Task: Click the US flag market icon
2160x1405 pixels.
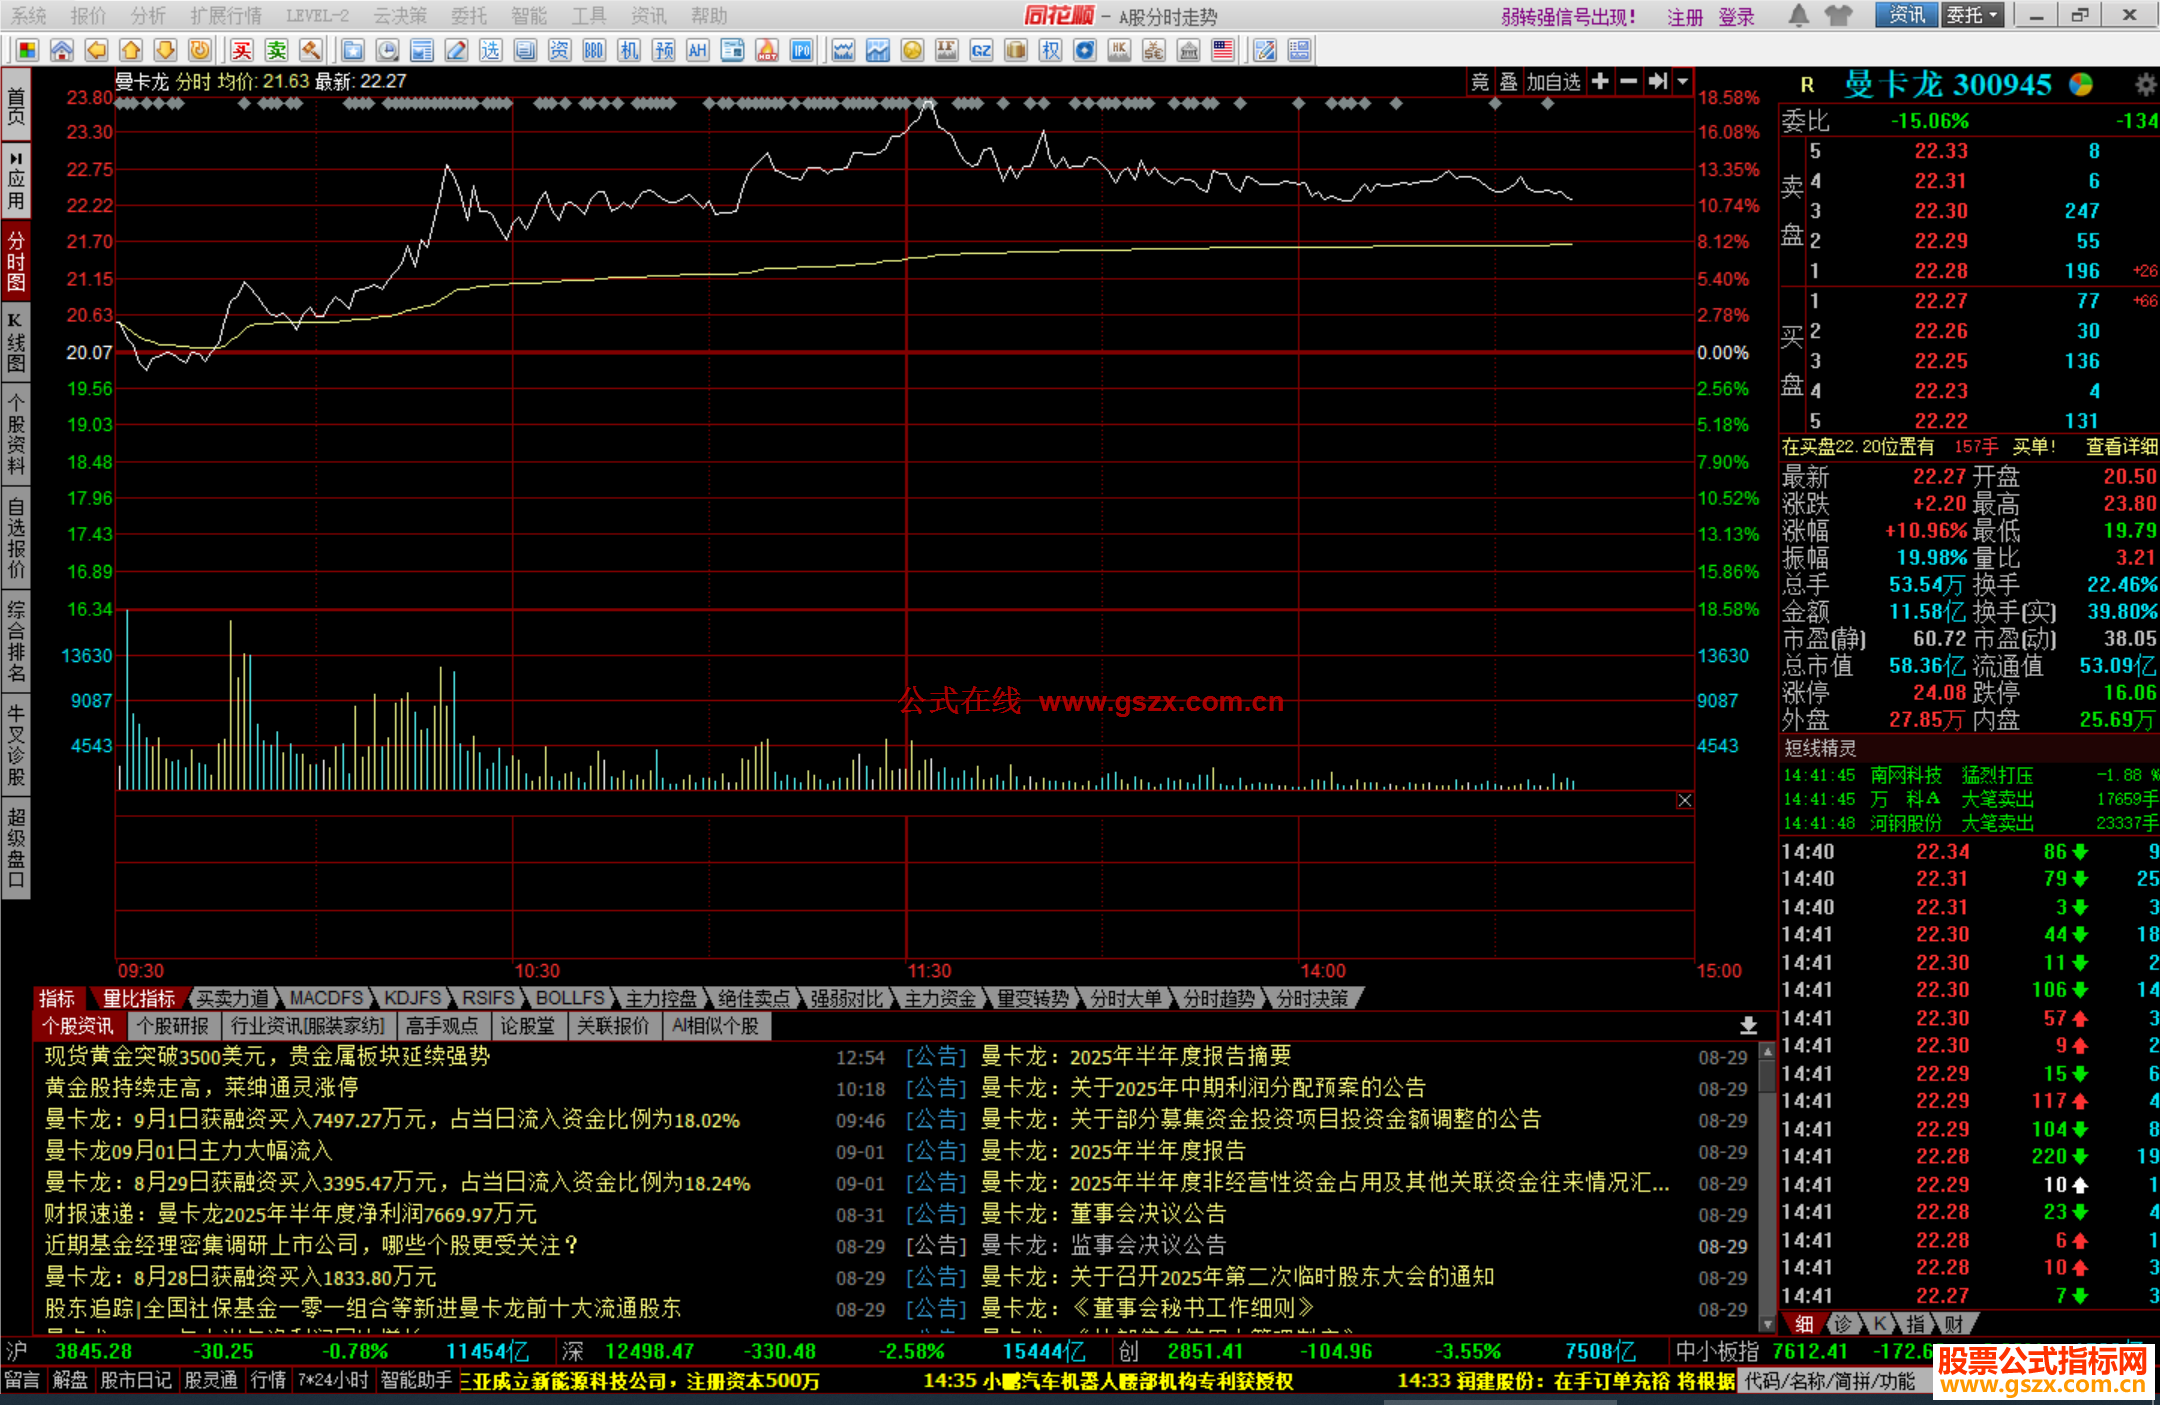Action: pyautogui.click(x=1223, y=51)
